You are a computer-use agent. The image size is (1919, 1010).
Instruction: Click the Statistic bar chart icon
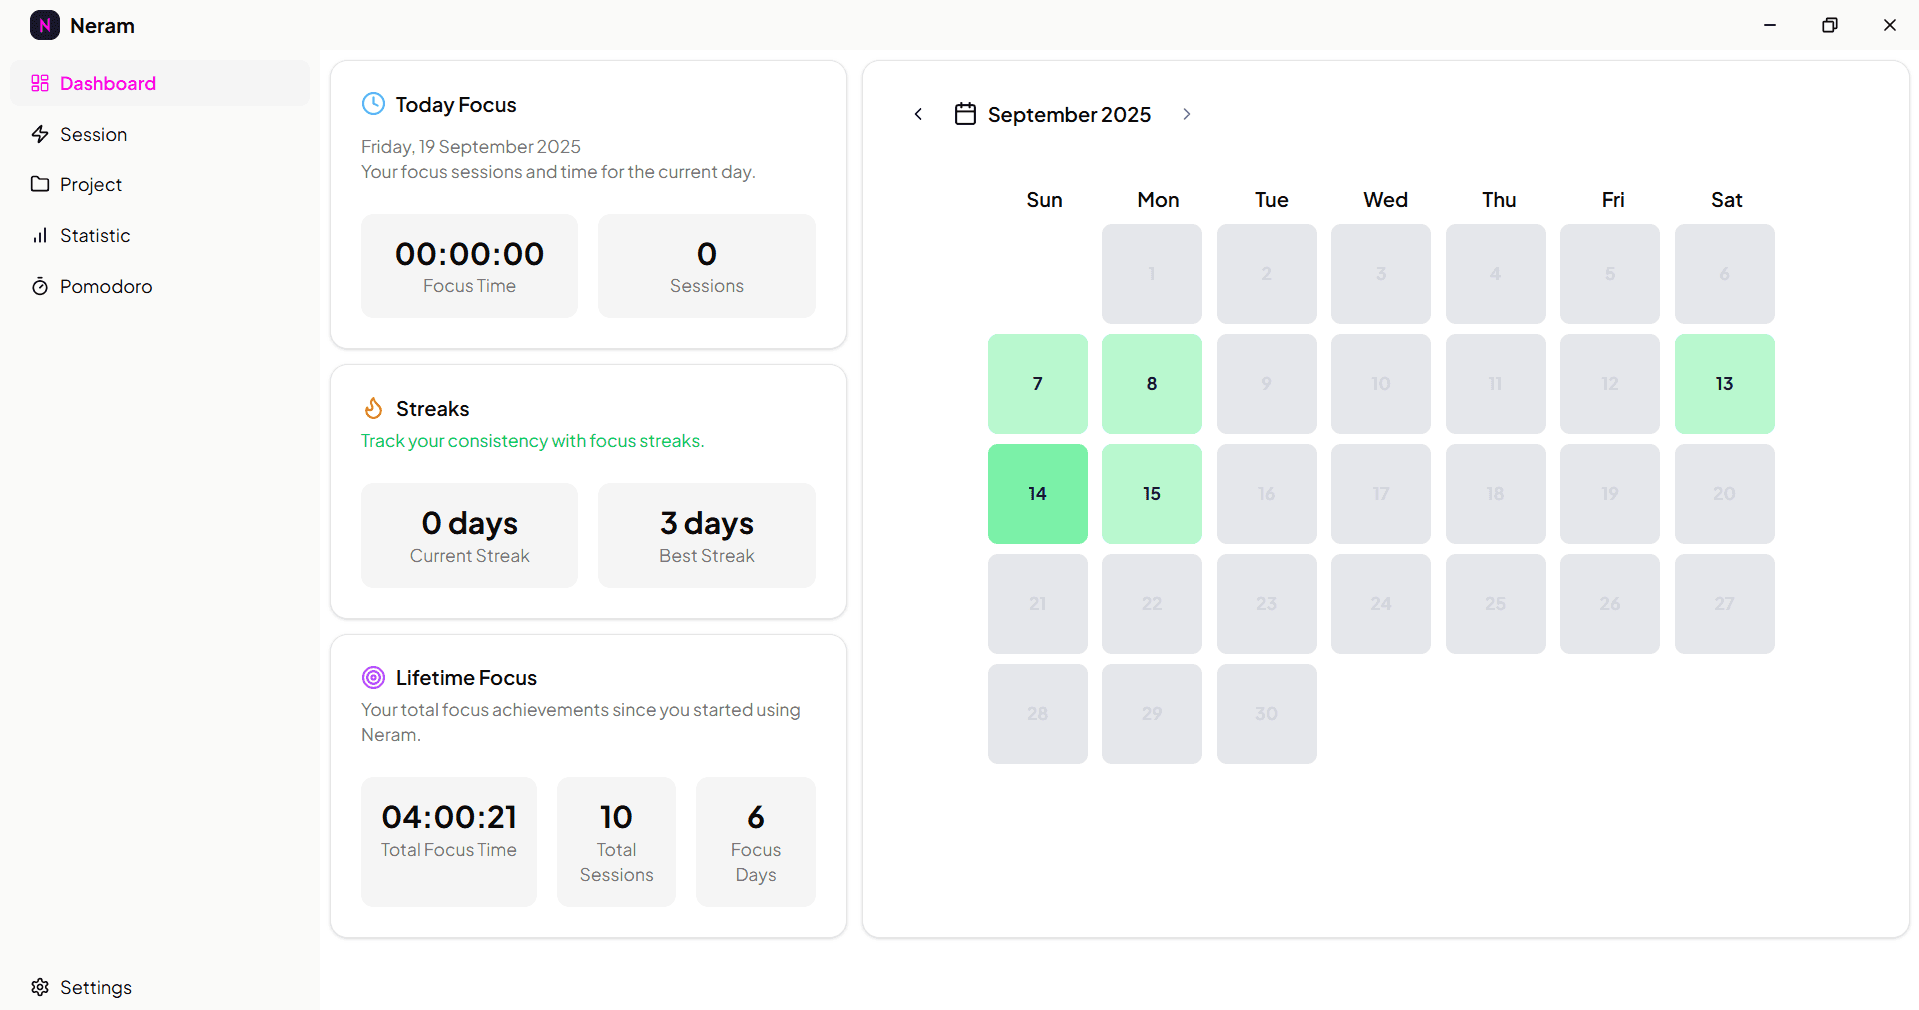click(40, 236)
